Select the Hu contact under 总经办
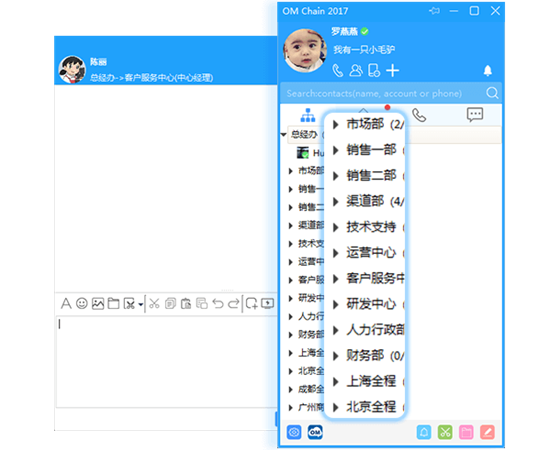The image size is (560, 450). coord(310,153)
